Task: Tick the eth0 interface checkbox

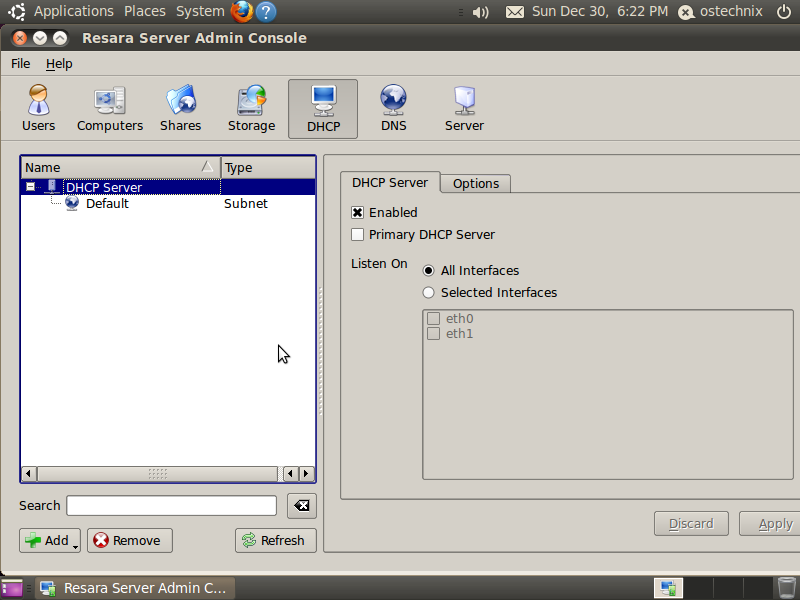Action: click(x=433, y=318)
